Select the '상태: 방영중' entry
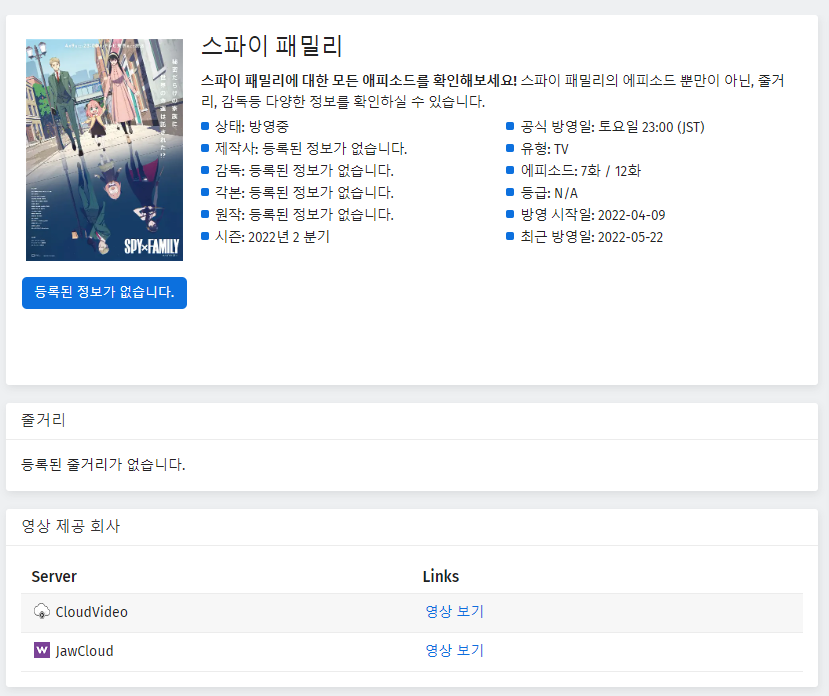Image resolution: width=829 pixels, height=696 pixels. point(252,126)
